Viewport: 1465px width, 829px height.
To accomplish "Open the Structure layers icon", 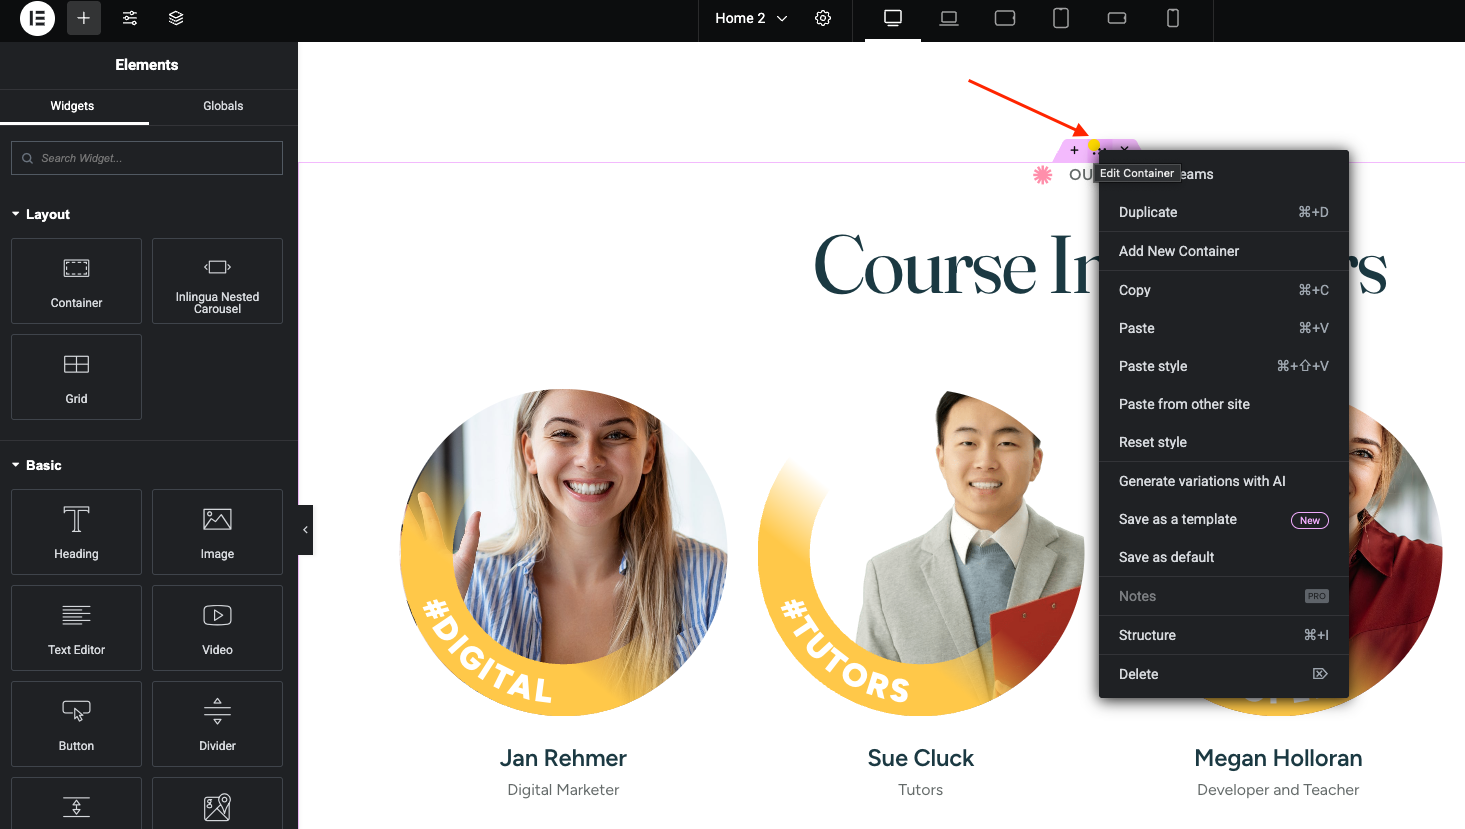I will 176,18.
